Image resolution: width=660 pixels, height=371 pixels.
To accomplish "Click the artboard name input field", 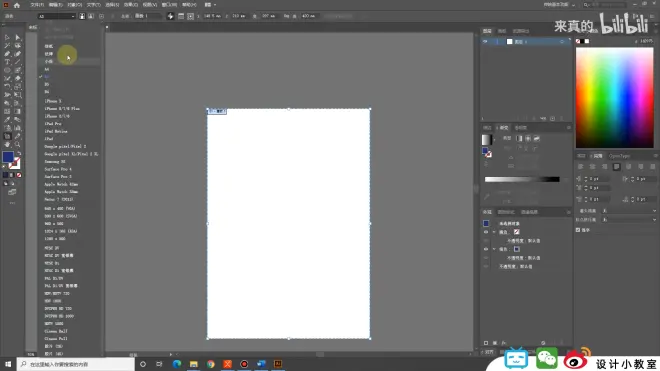I will coord(148,16).
